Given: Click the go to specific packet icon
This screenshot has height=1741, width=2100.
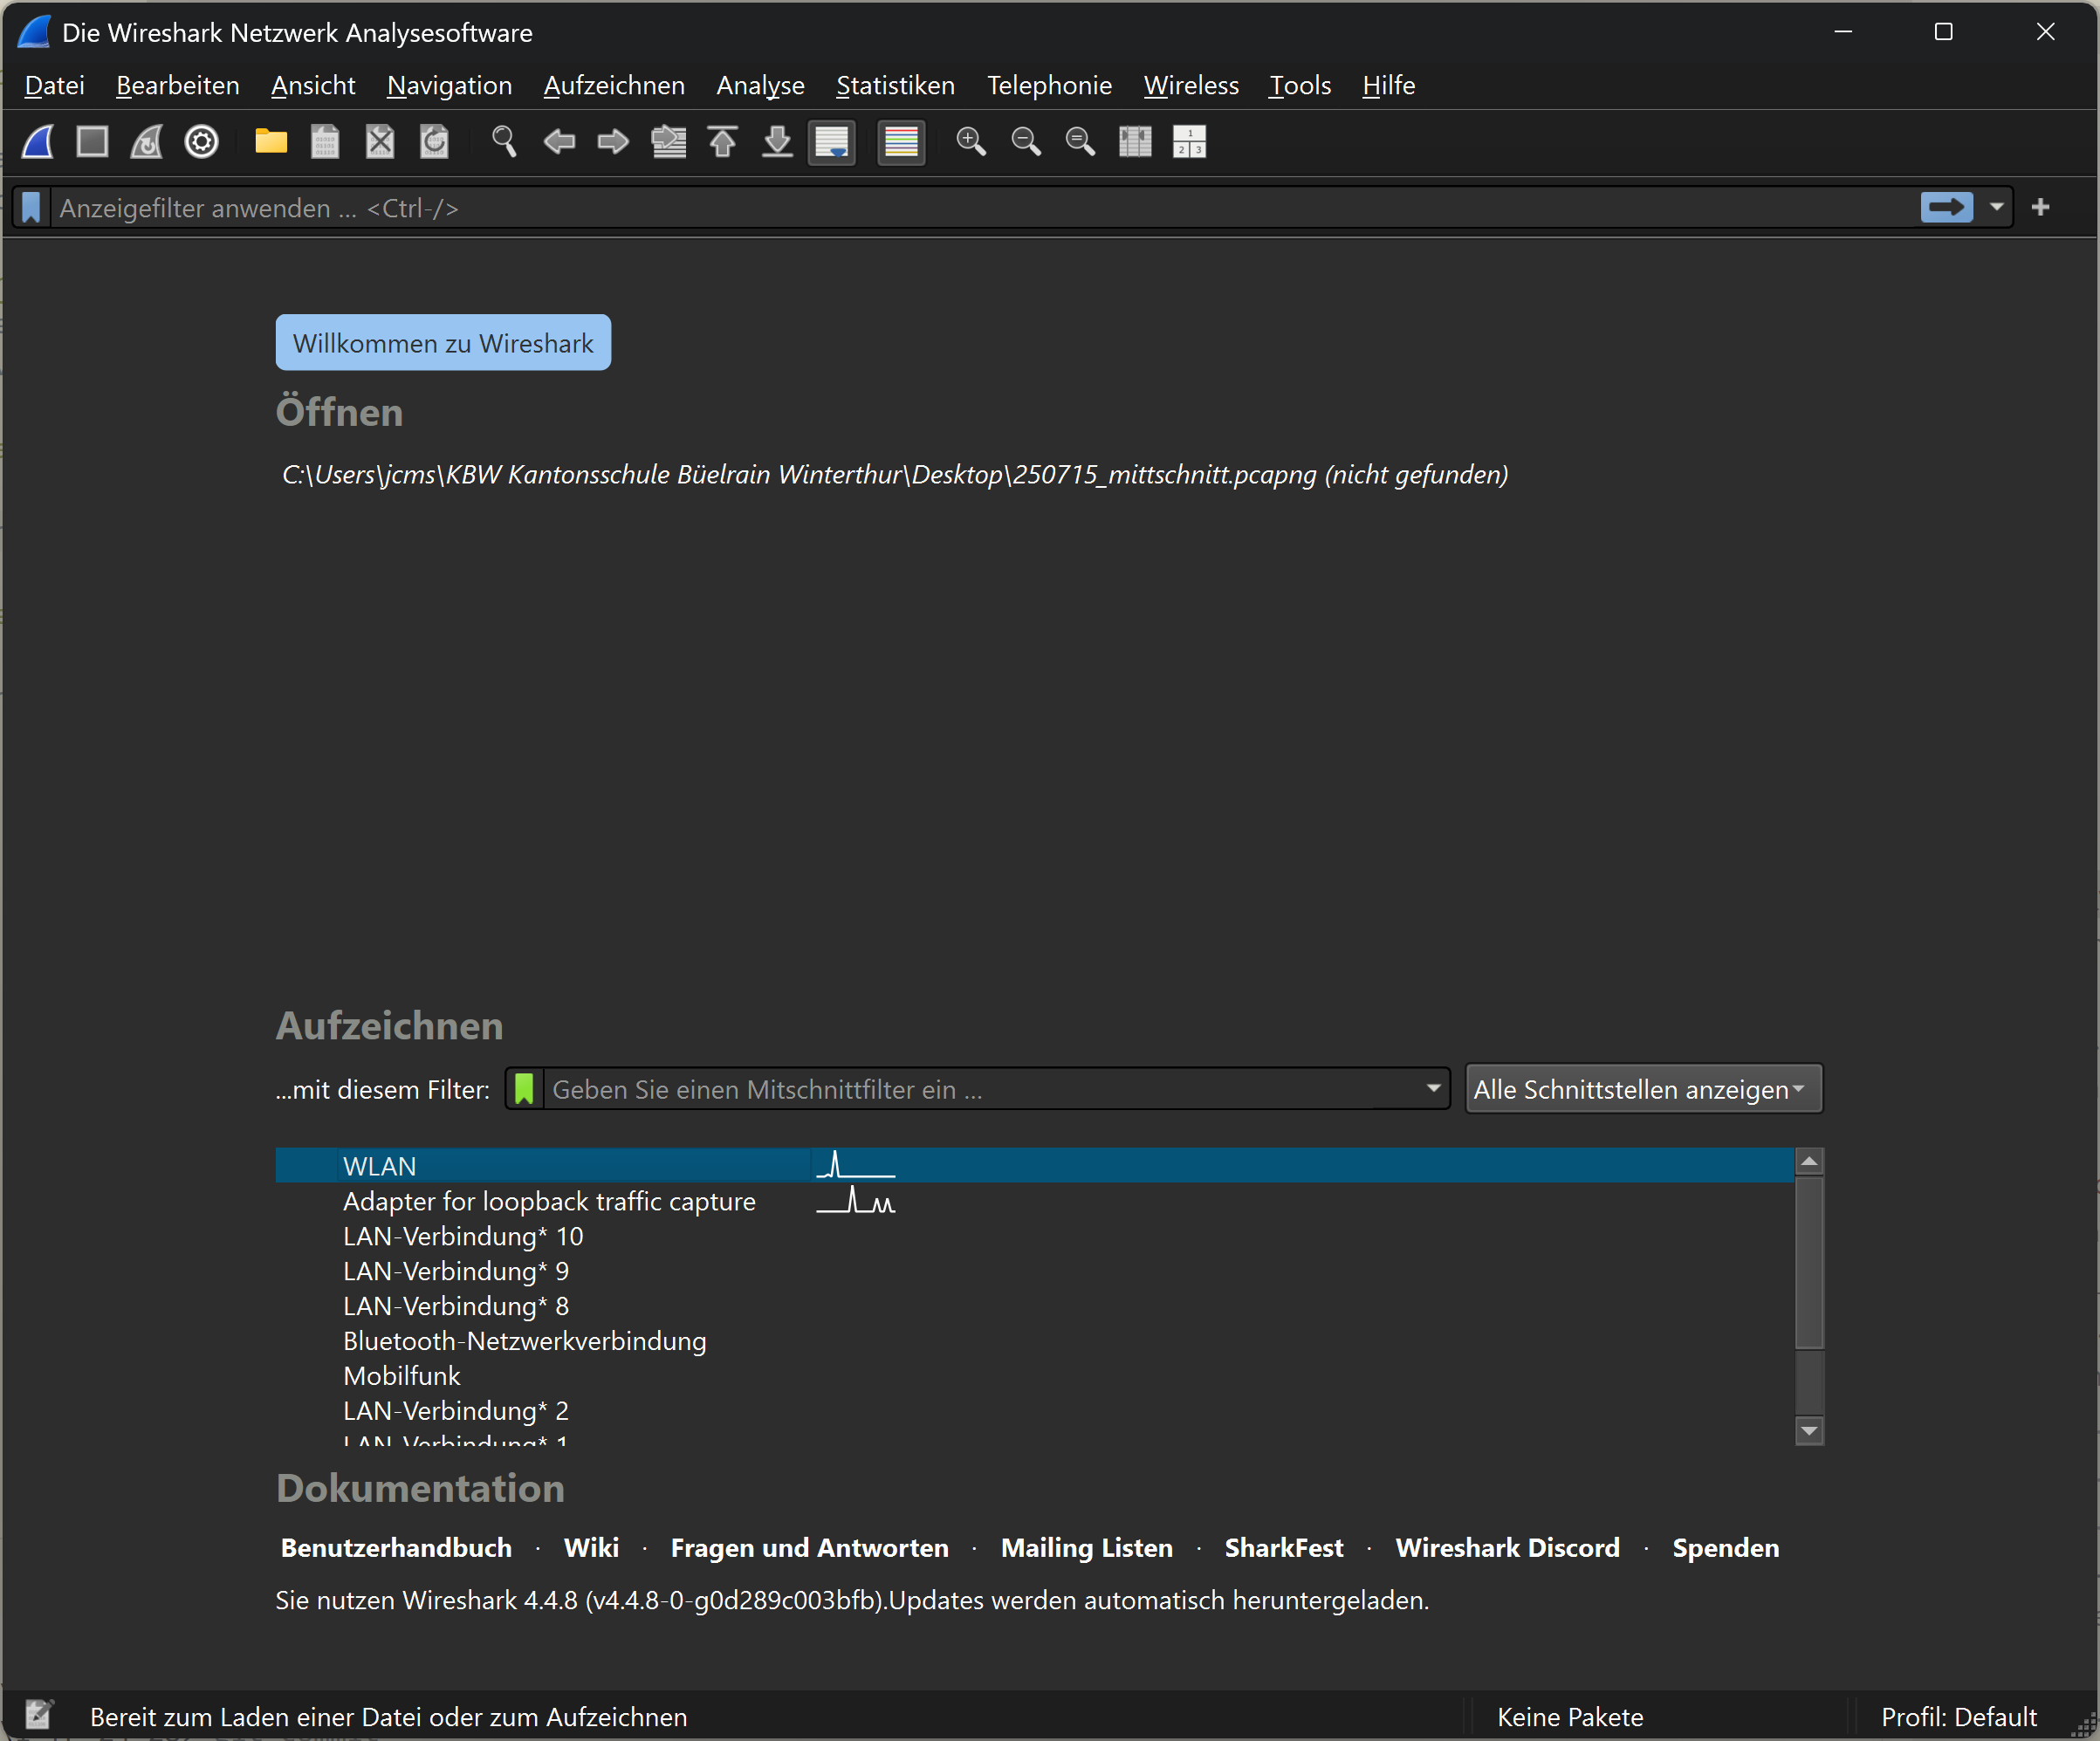Looking at the screenshot, I should pos(668,142).
